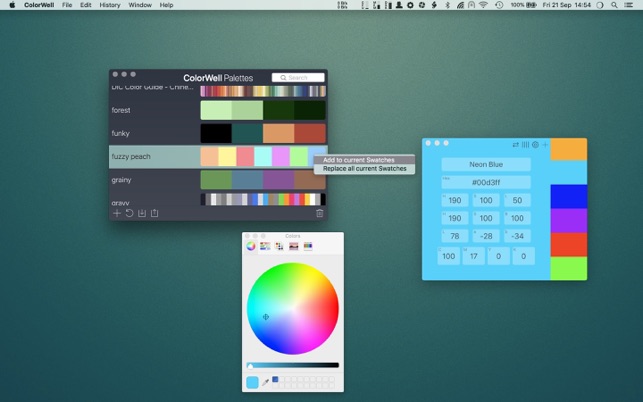Click the purple swatch of grainy palette
Screen dimensions: 643x402
(278, 180)
